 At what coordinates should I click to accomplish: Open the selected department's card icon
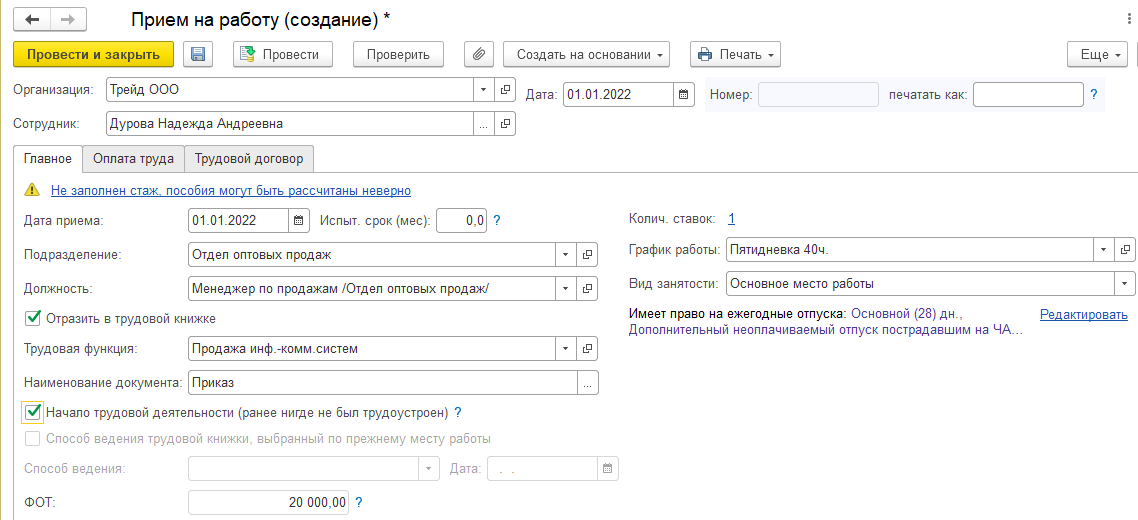pos(588,255)
